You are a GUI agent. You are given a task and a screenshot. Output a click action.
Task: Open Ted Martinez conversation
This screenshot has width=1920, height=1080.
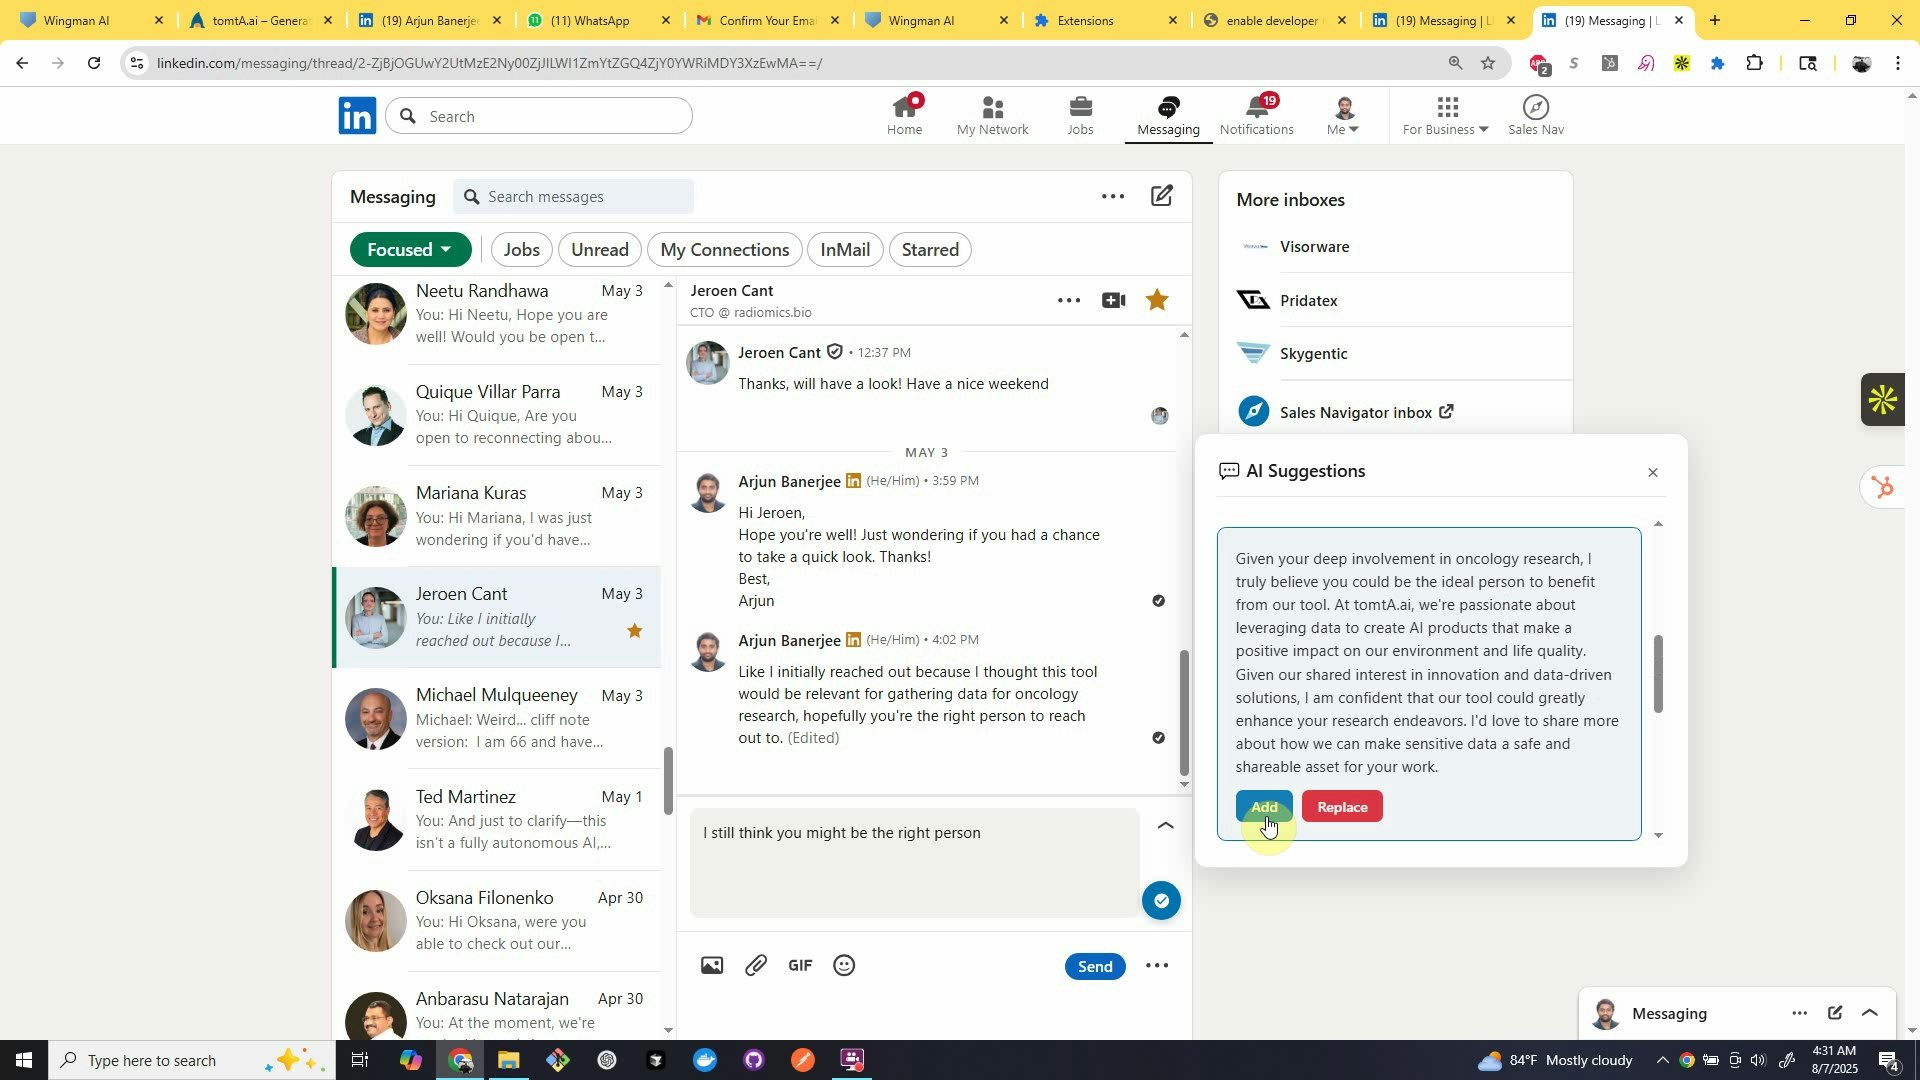tap(496, 820)
